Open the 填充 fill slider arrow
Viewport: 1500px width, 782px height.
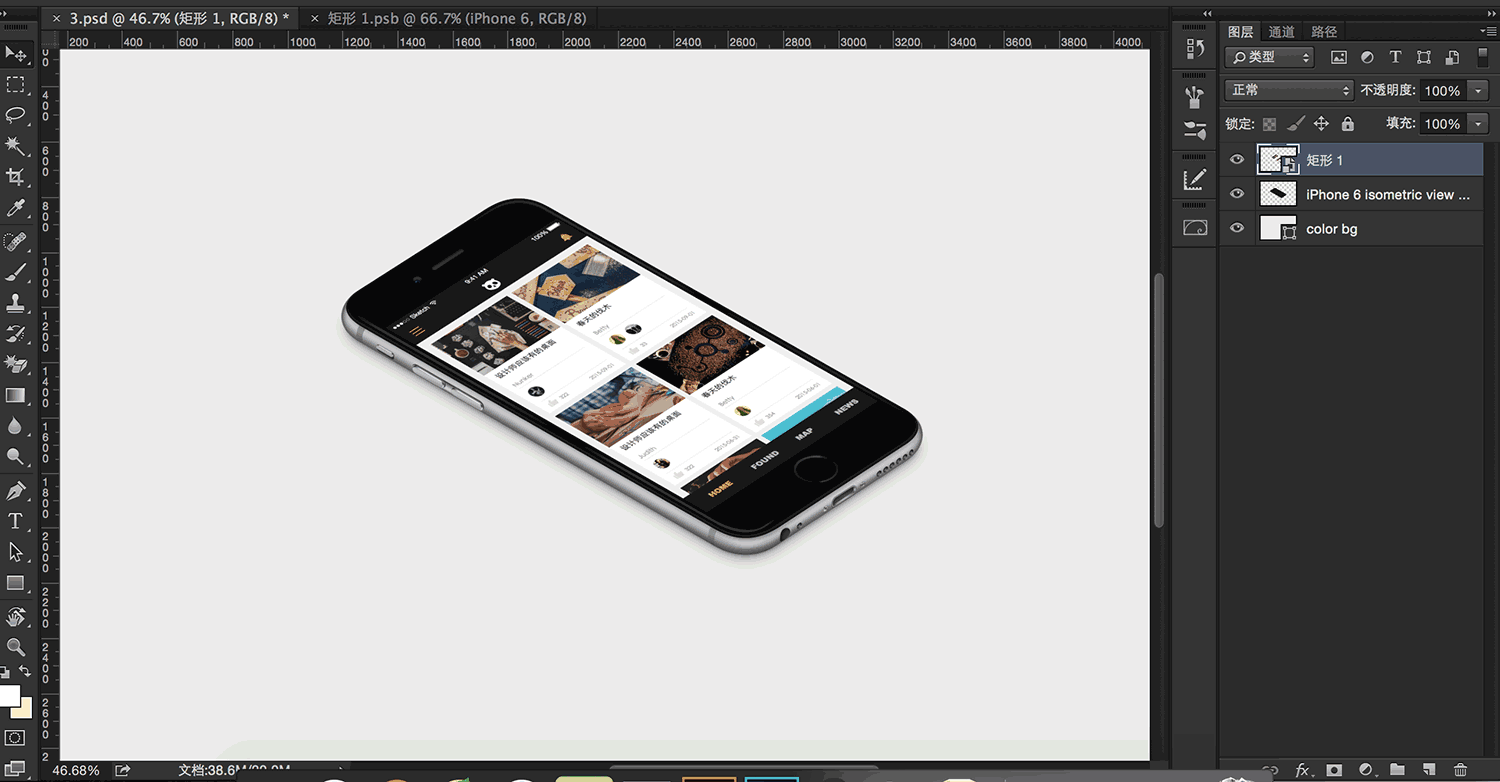(x=1479, y=124)
